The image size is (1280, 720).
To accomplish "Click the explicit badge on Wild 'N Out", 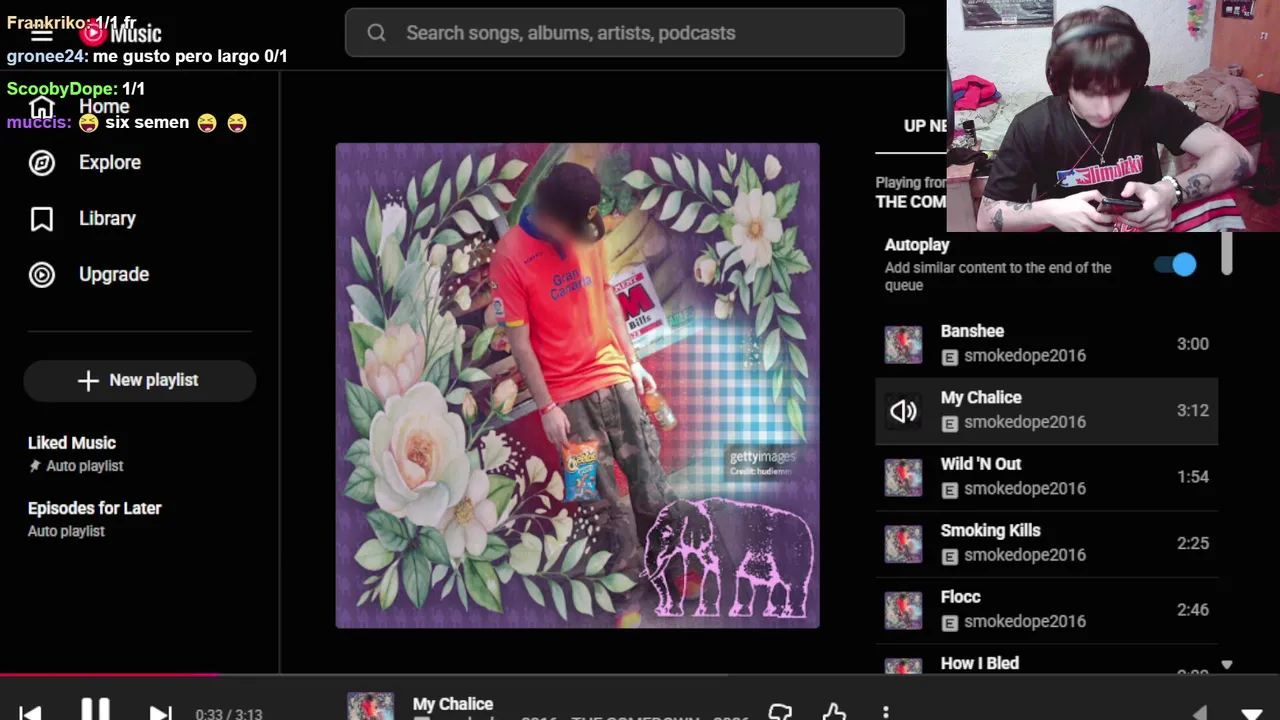I will point(949,490).
